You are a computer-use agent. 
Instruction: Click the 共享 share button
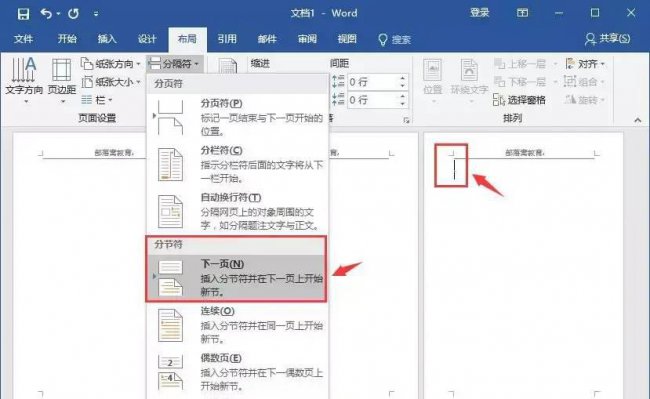point(608,39)
